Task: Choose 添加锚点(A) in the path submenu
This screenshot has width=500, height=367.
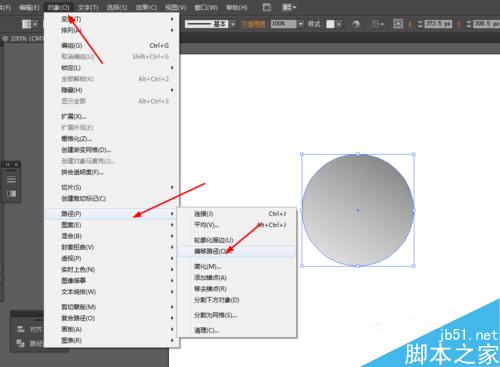Action: coord(237,277)
